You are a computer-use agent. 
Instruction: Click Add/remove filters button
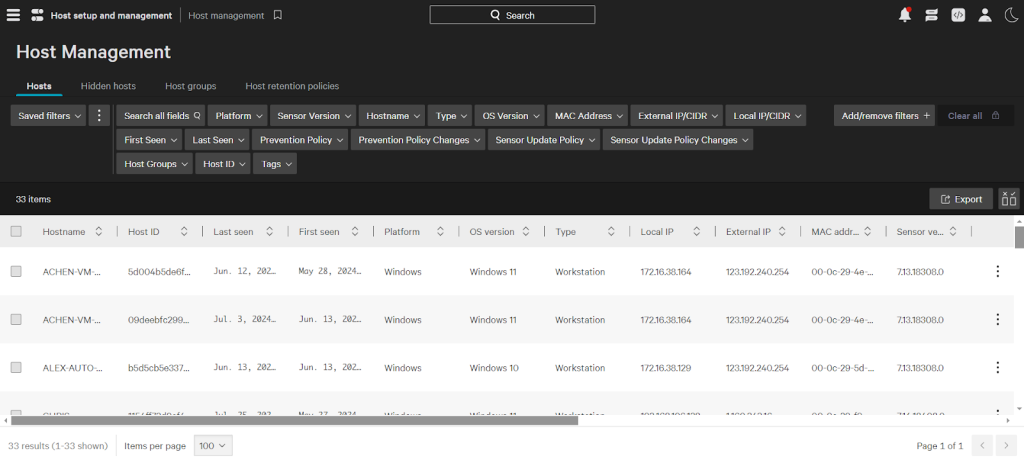[x=884, y=116]
